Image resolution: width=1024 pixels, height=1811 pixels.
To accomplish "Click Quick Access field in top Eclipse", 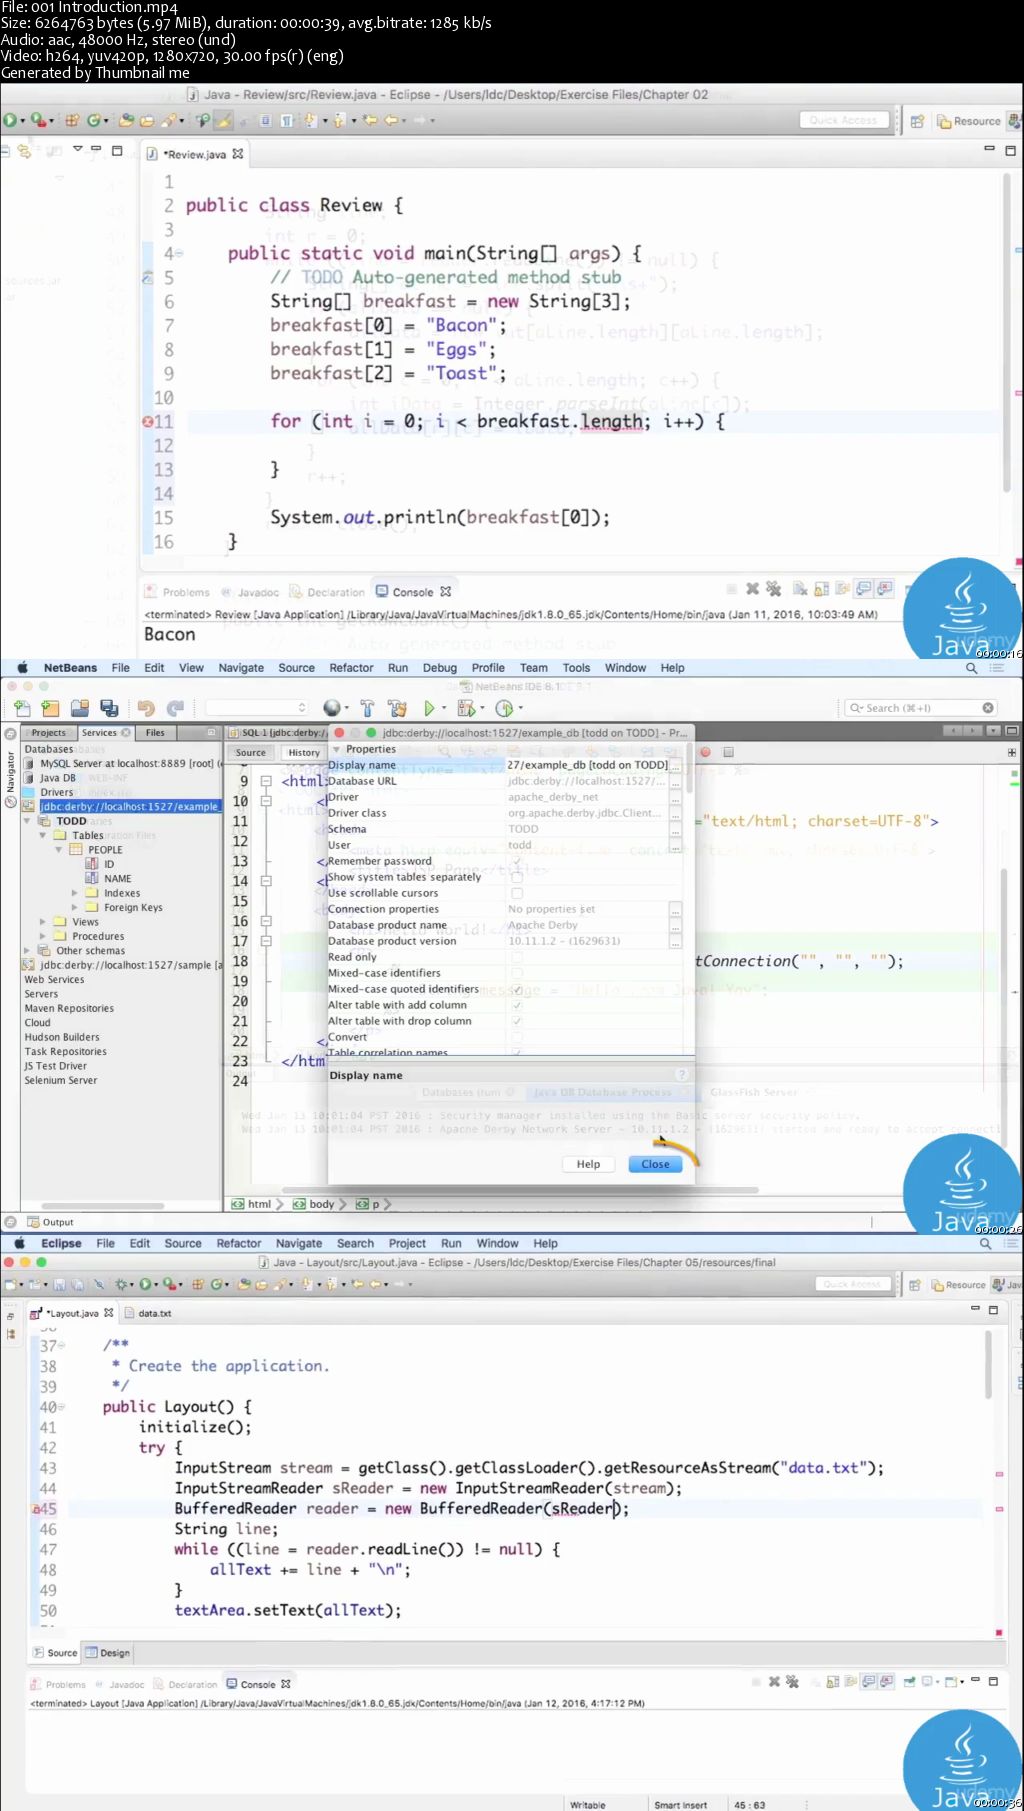I will [x=844, y=120].
